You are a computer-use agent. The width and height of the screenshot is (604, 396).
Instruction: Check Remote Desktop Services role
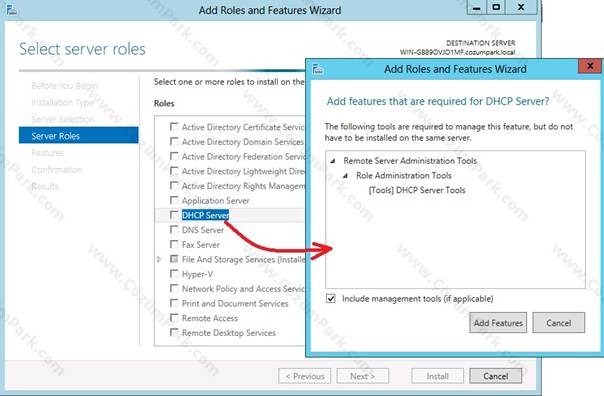[x=174, y=332]
